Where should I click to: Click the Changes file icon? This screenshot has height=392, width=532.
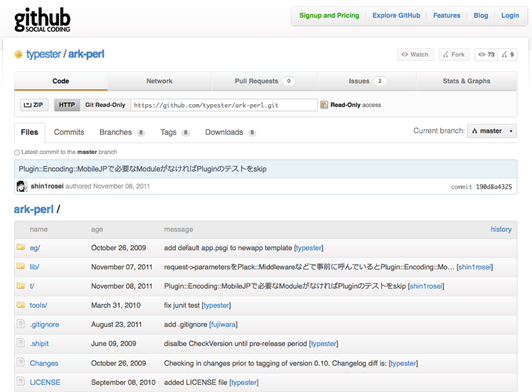point(21,362)
